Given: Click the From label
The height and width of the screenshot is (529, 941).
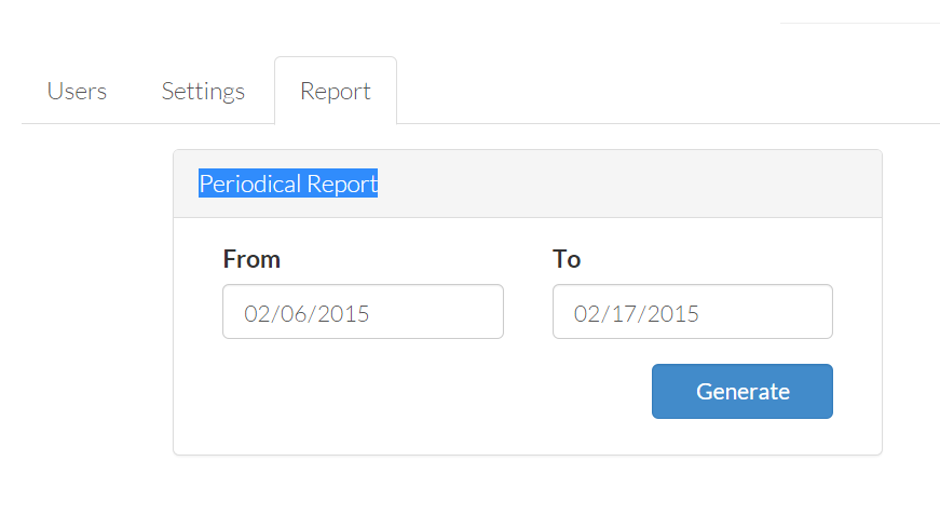Looking at the screenshot, I should (251, 259).
